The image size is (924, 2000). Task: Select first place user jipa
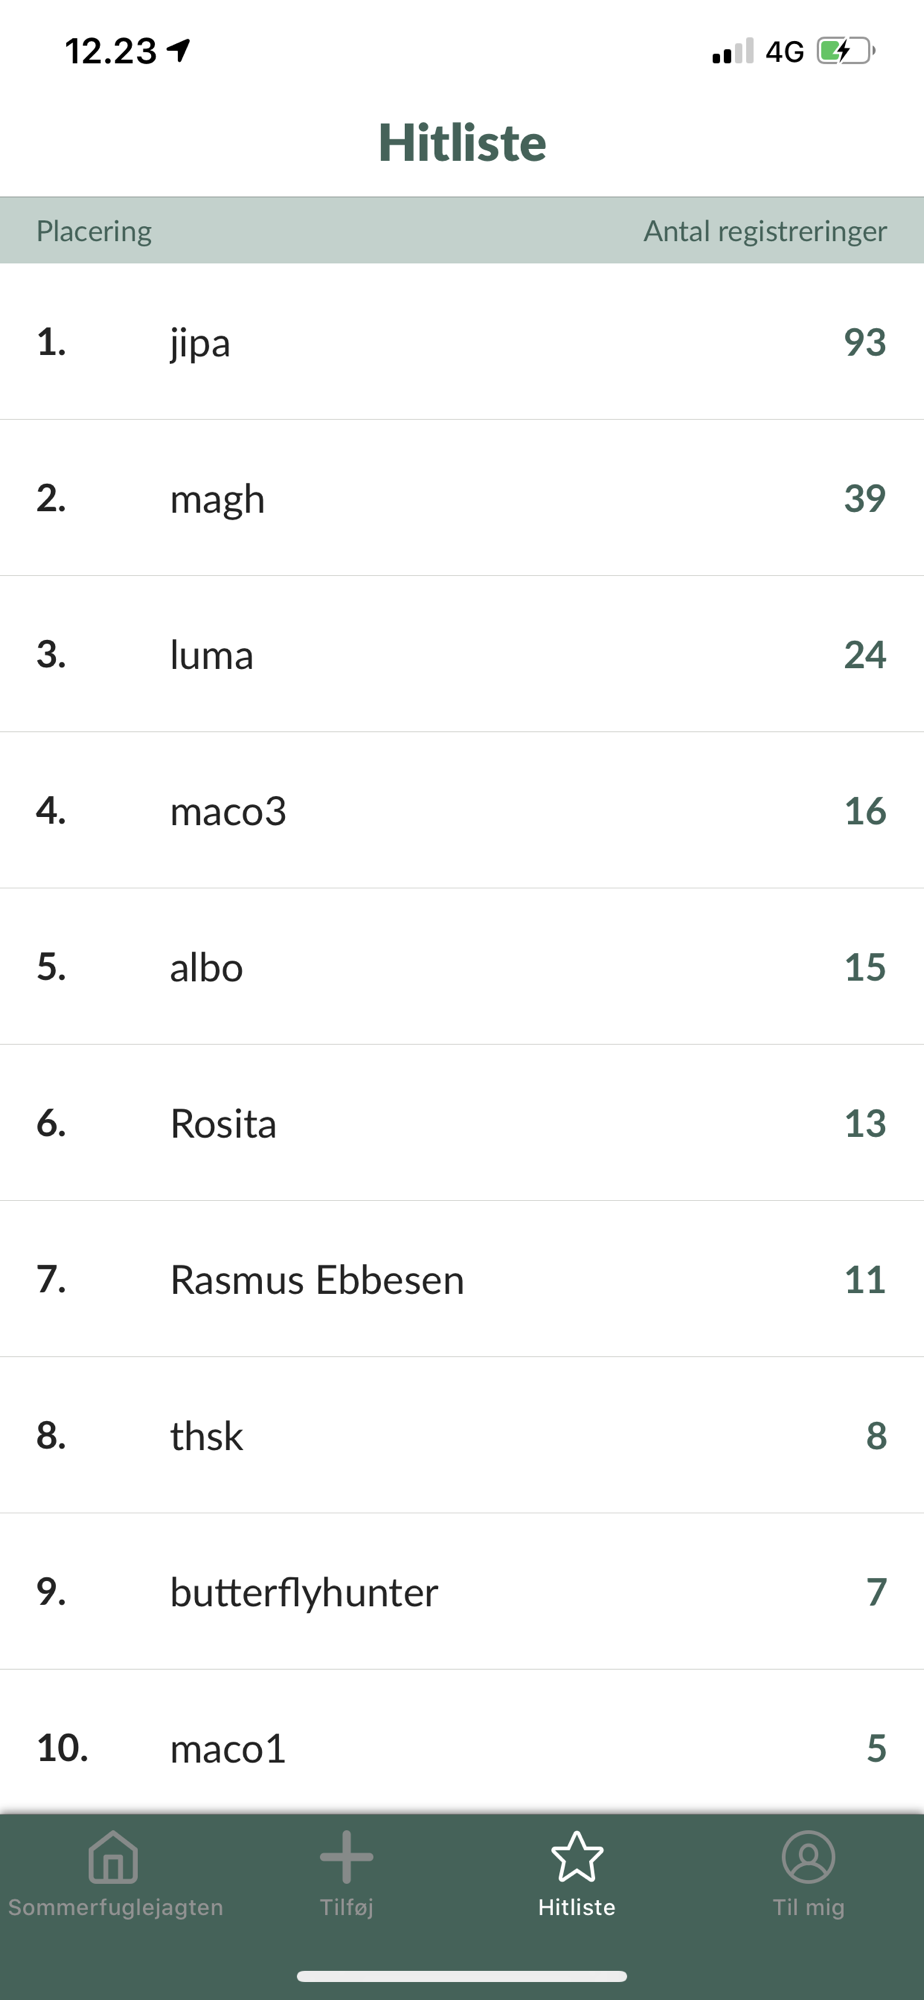click(200, 342)
